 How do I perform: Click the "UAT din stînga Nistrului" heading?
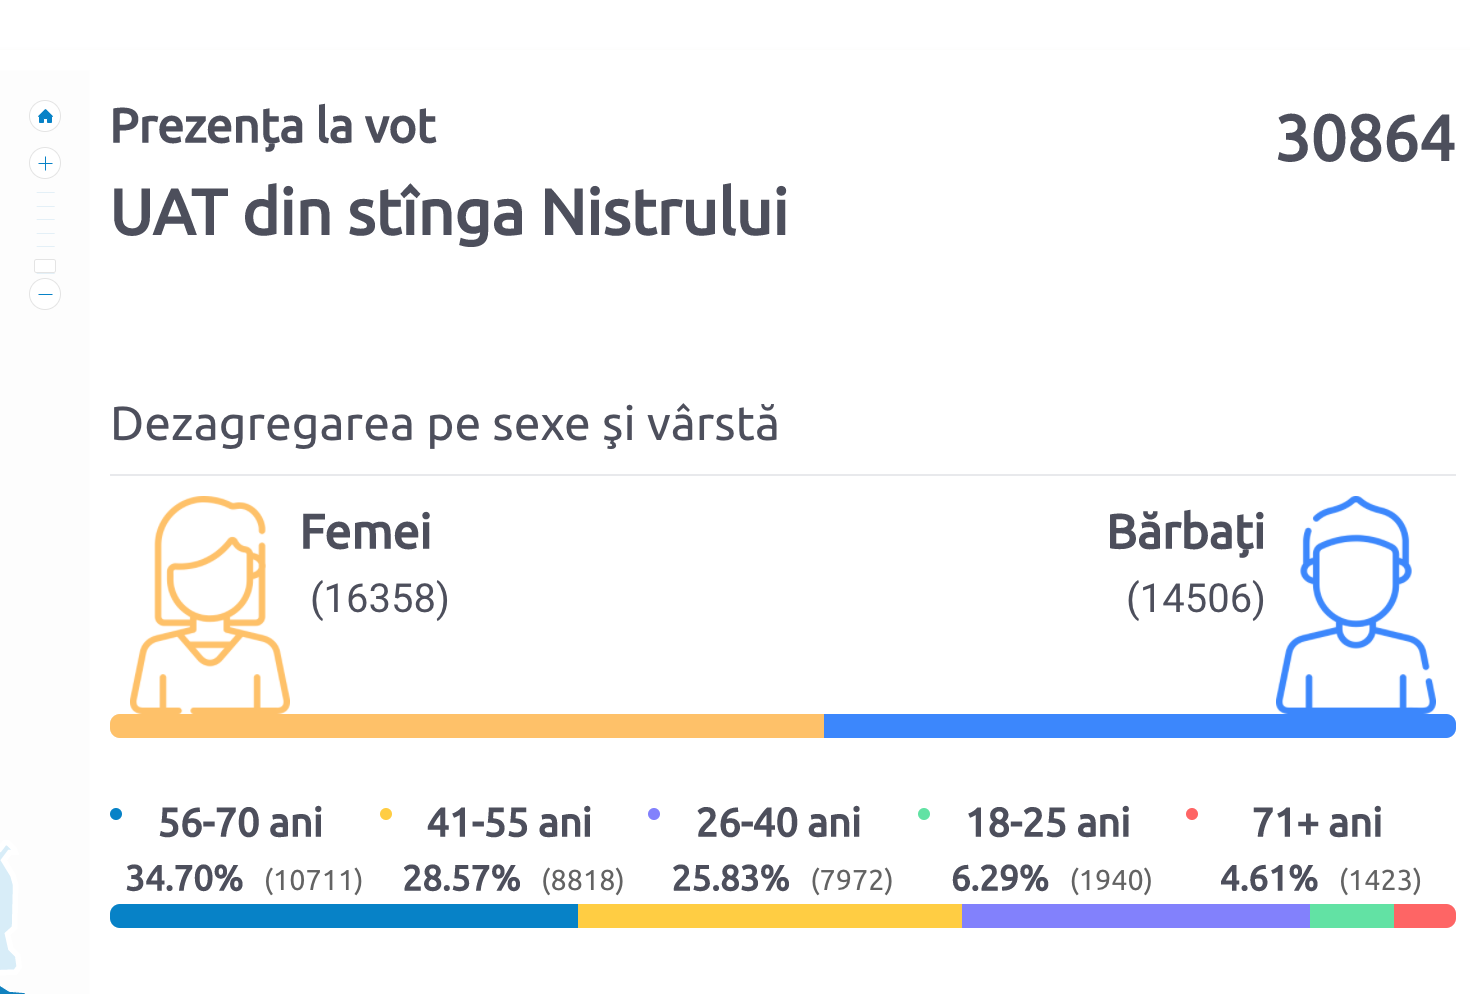click(x=450, y=213)
